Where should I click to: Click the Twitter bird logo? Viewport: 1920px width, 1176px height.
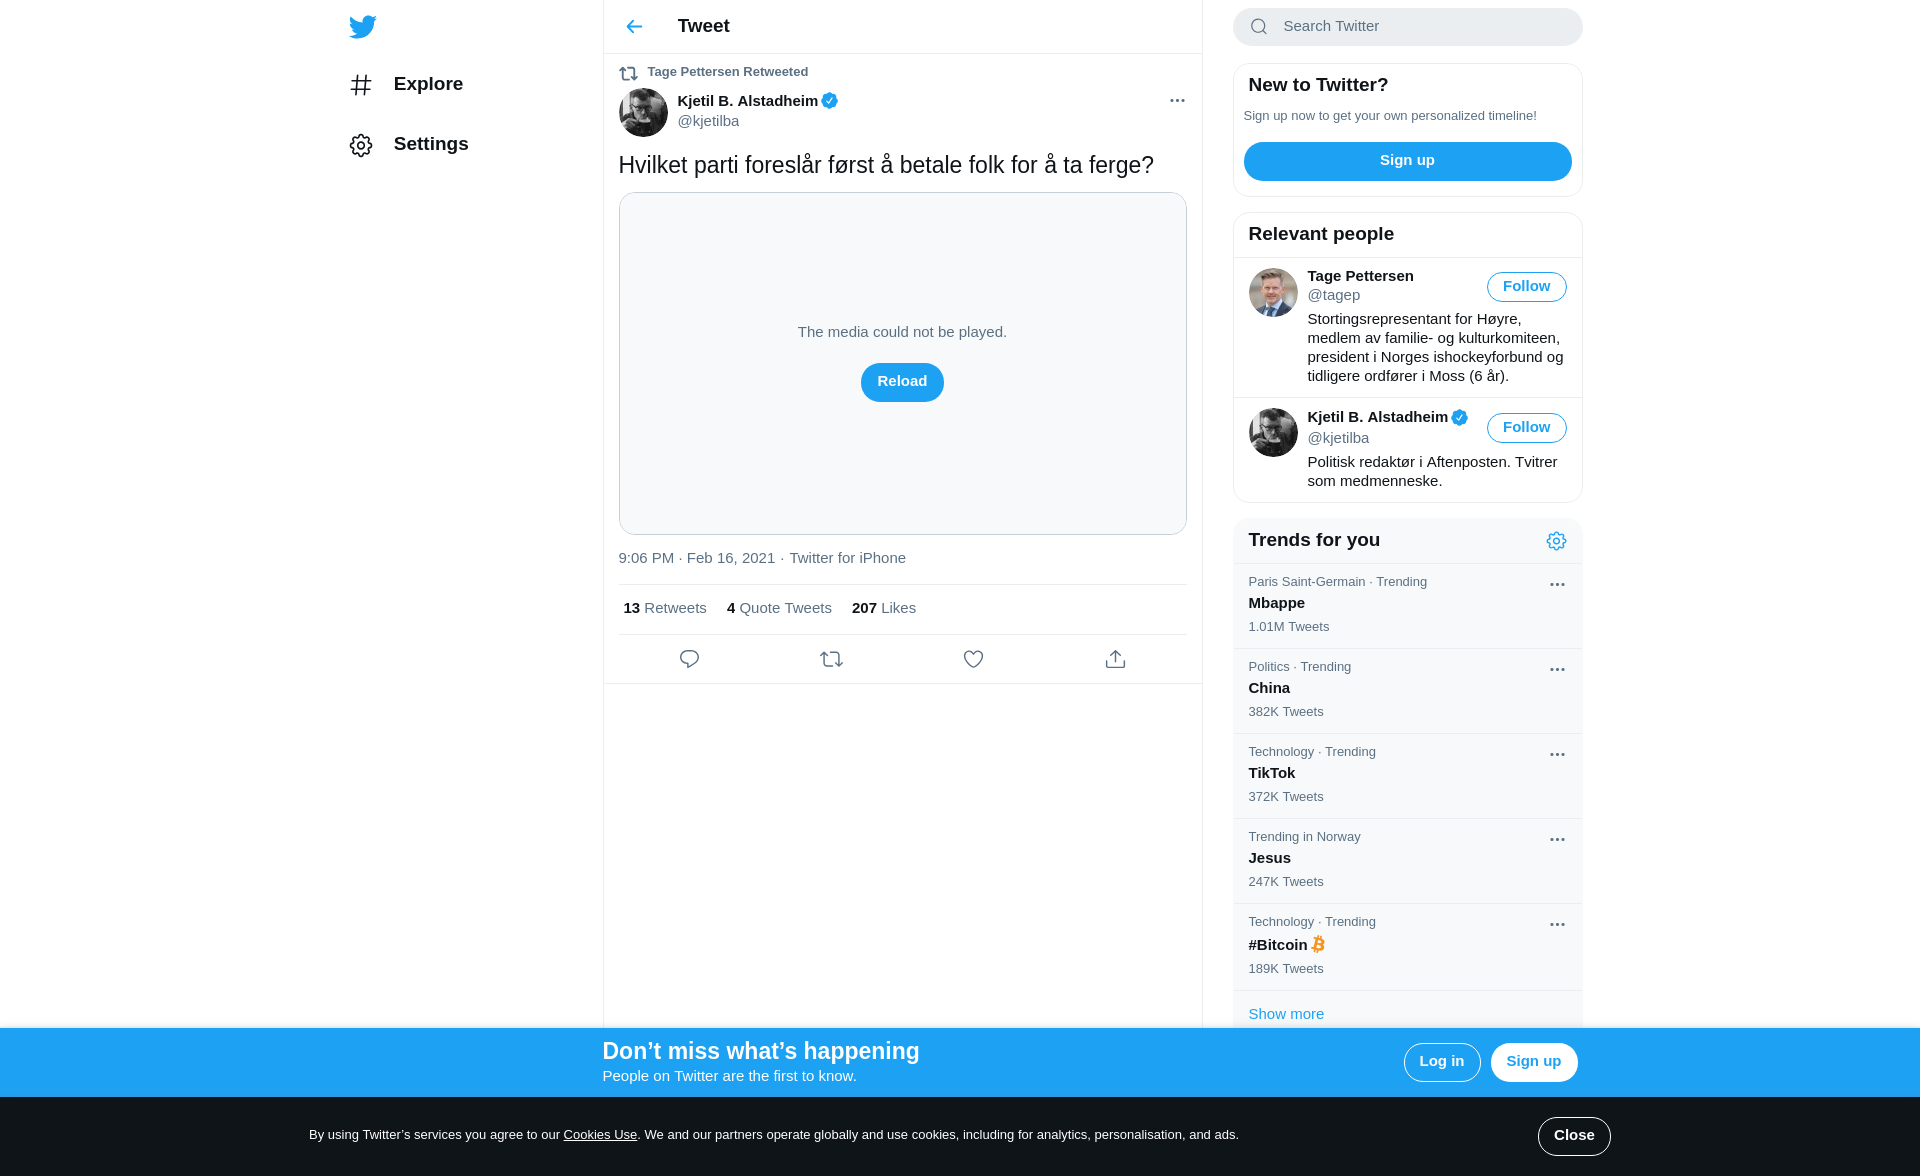tap(362, 27)
